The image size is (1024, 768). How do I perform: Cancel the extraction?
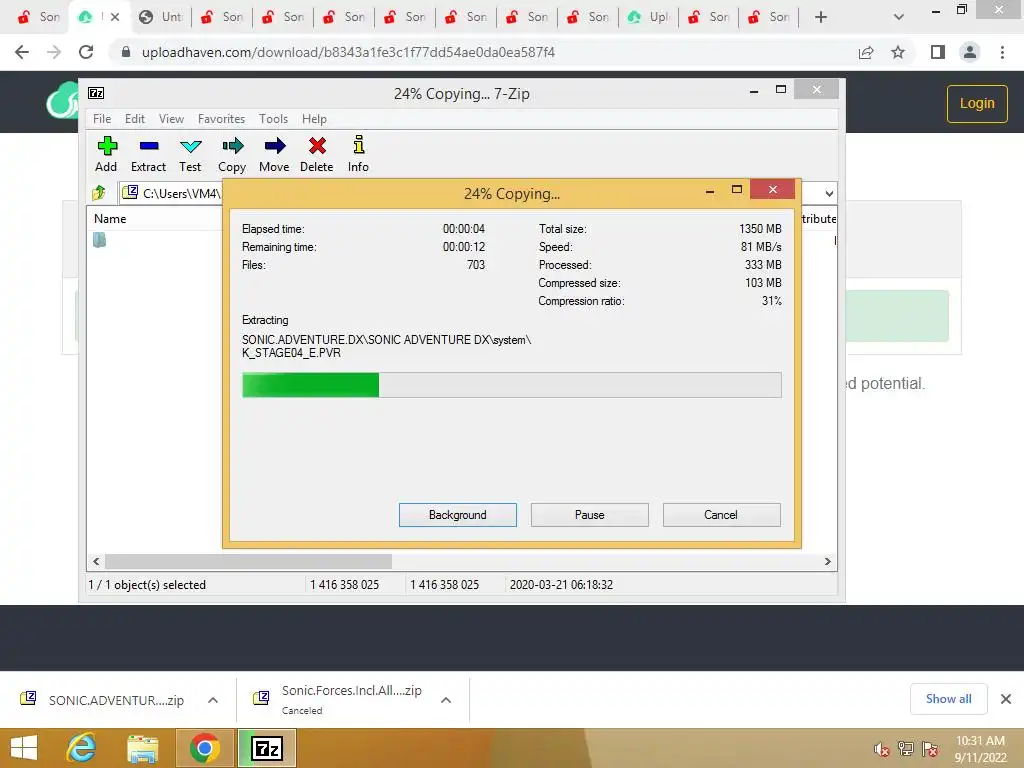click(x=722, y=515)
